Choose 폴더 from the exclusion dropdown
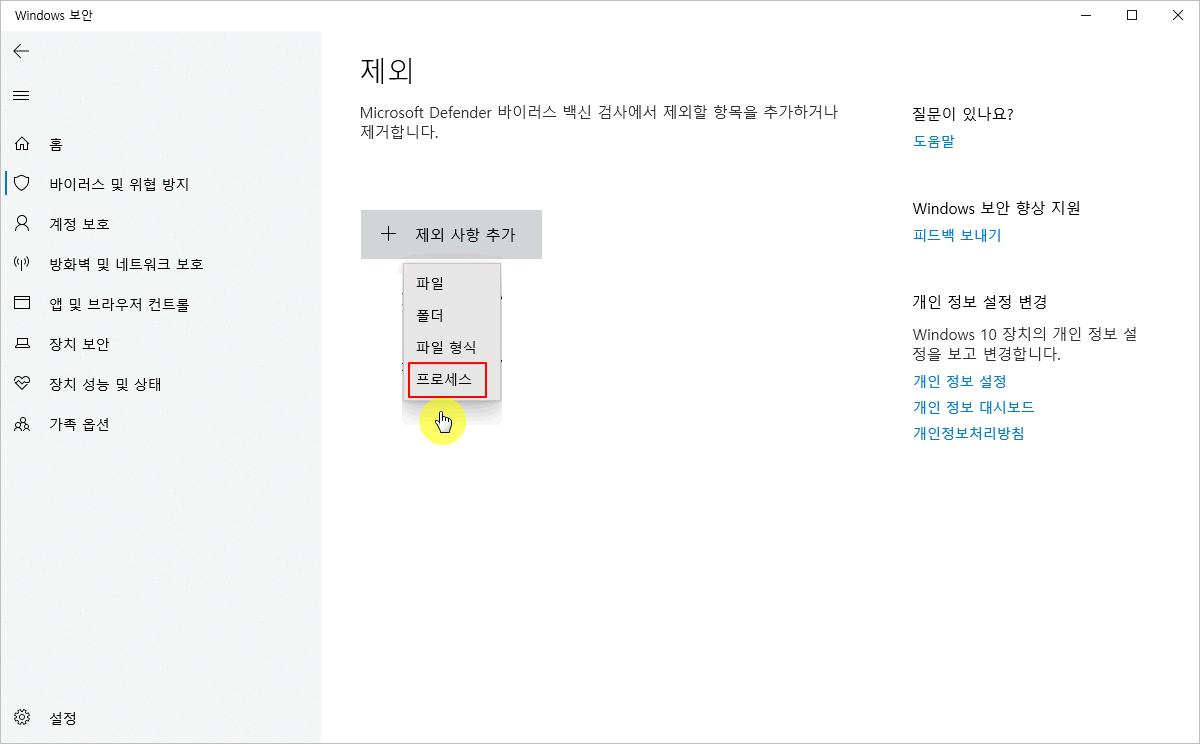Viewport: 1200px width, 744px height. point(452,315)
